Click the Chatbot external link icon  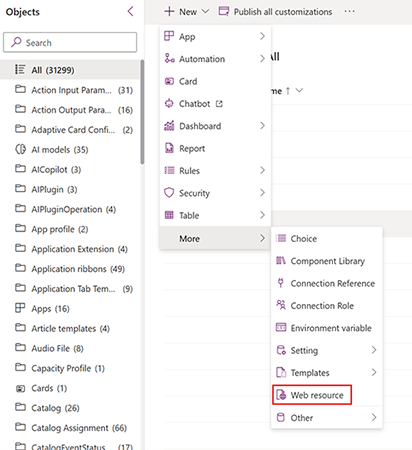click(x=219, y=104)
